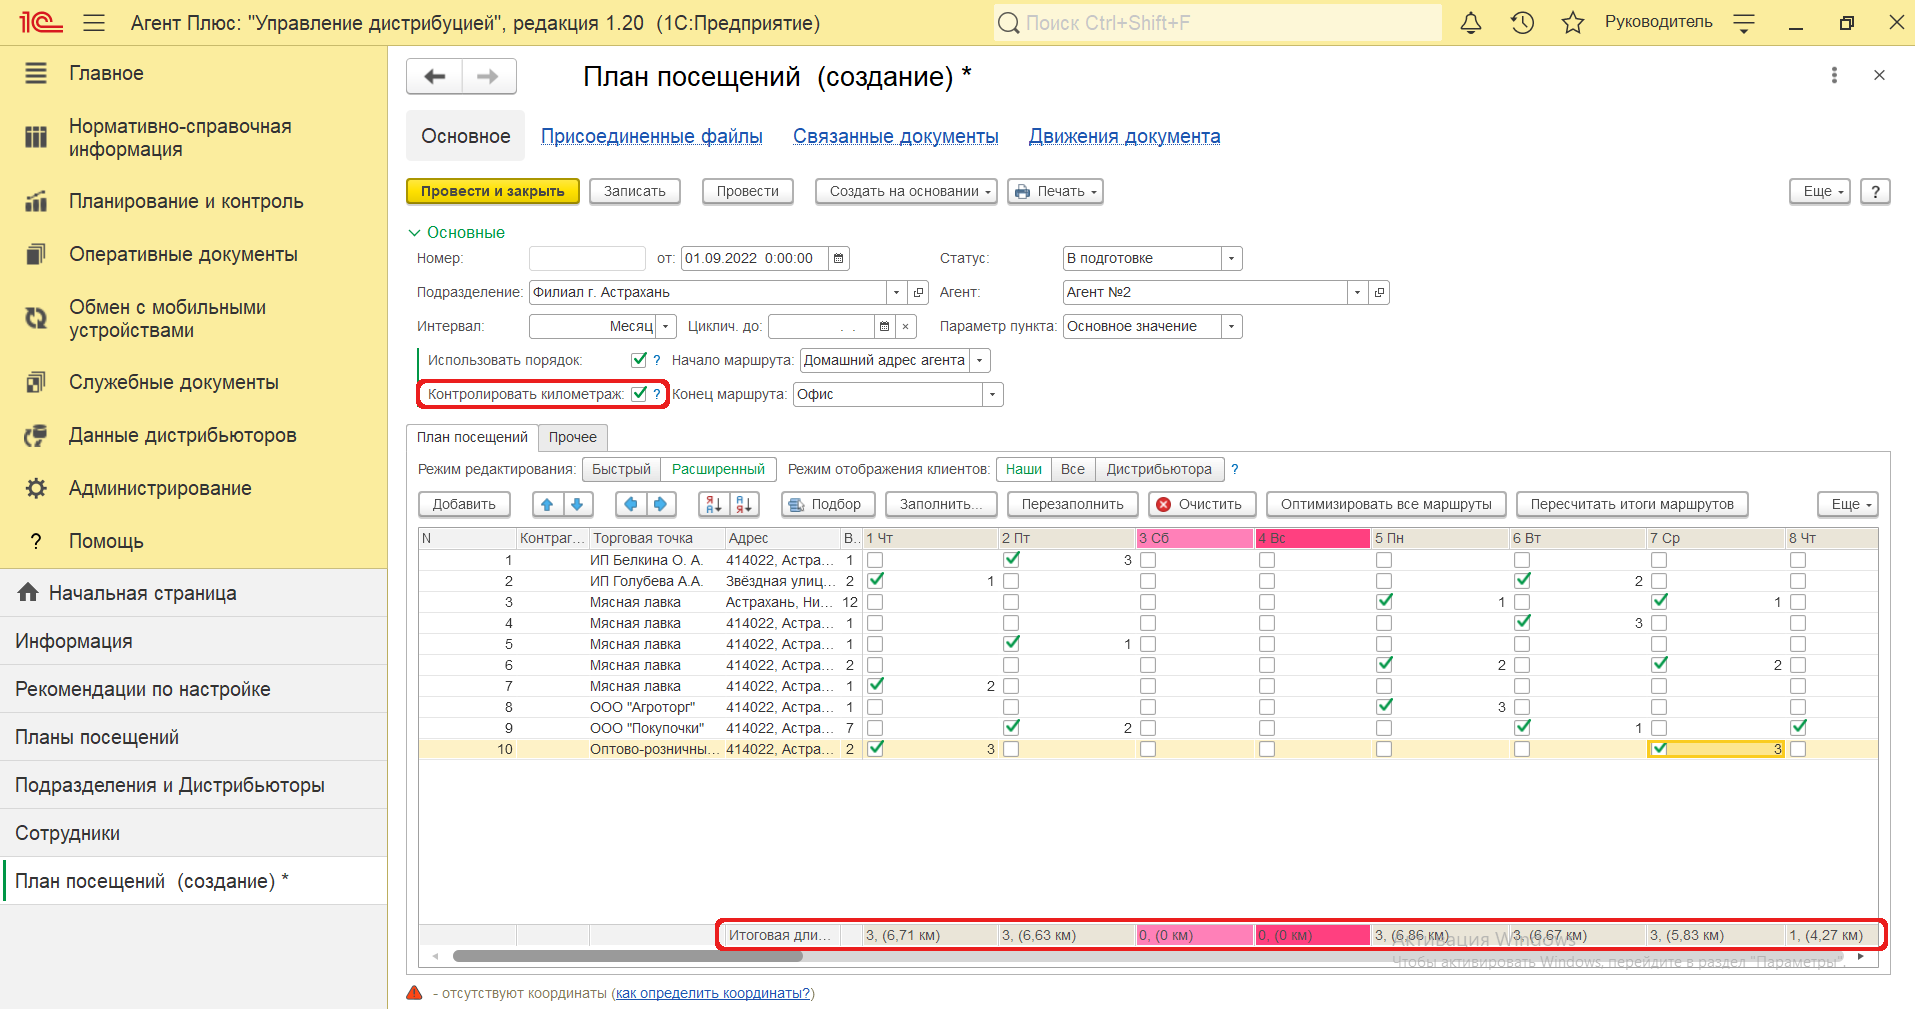
Task: Collapse the Основные group
Action: click(x=456, y=232)
